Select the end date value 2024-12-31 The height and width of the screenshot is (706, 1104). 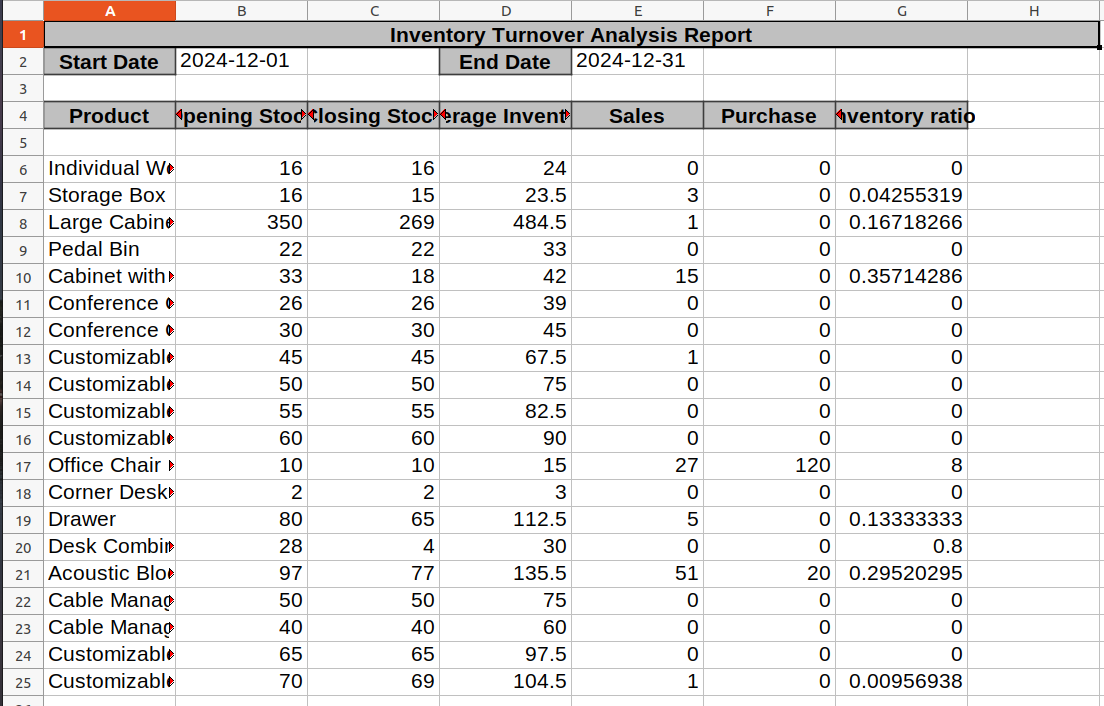[x=637, y=62]
